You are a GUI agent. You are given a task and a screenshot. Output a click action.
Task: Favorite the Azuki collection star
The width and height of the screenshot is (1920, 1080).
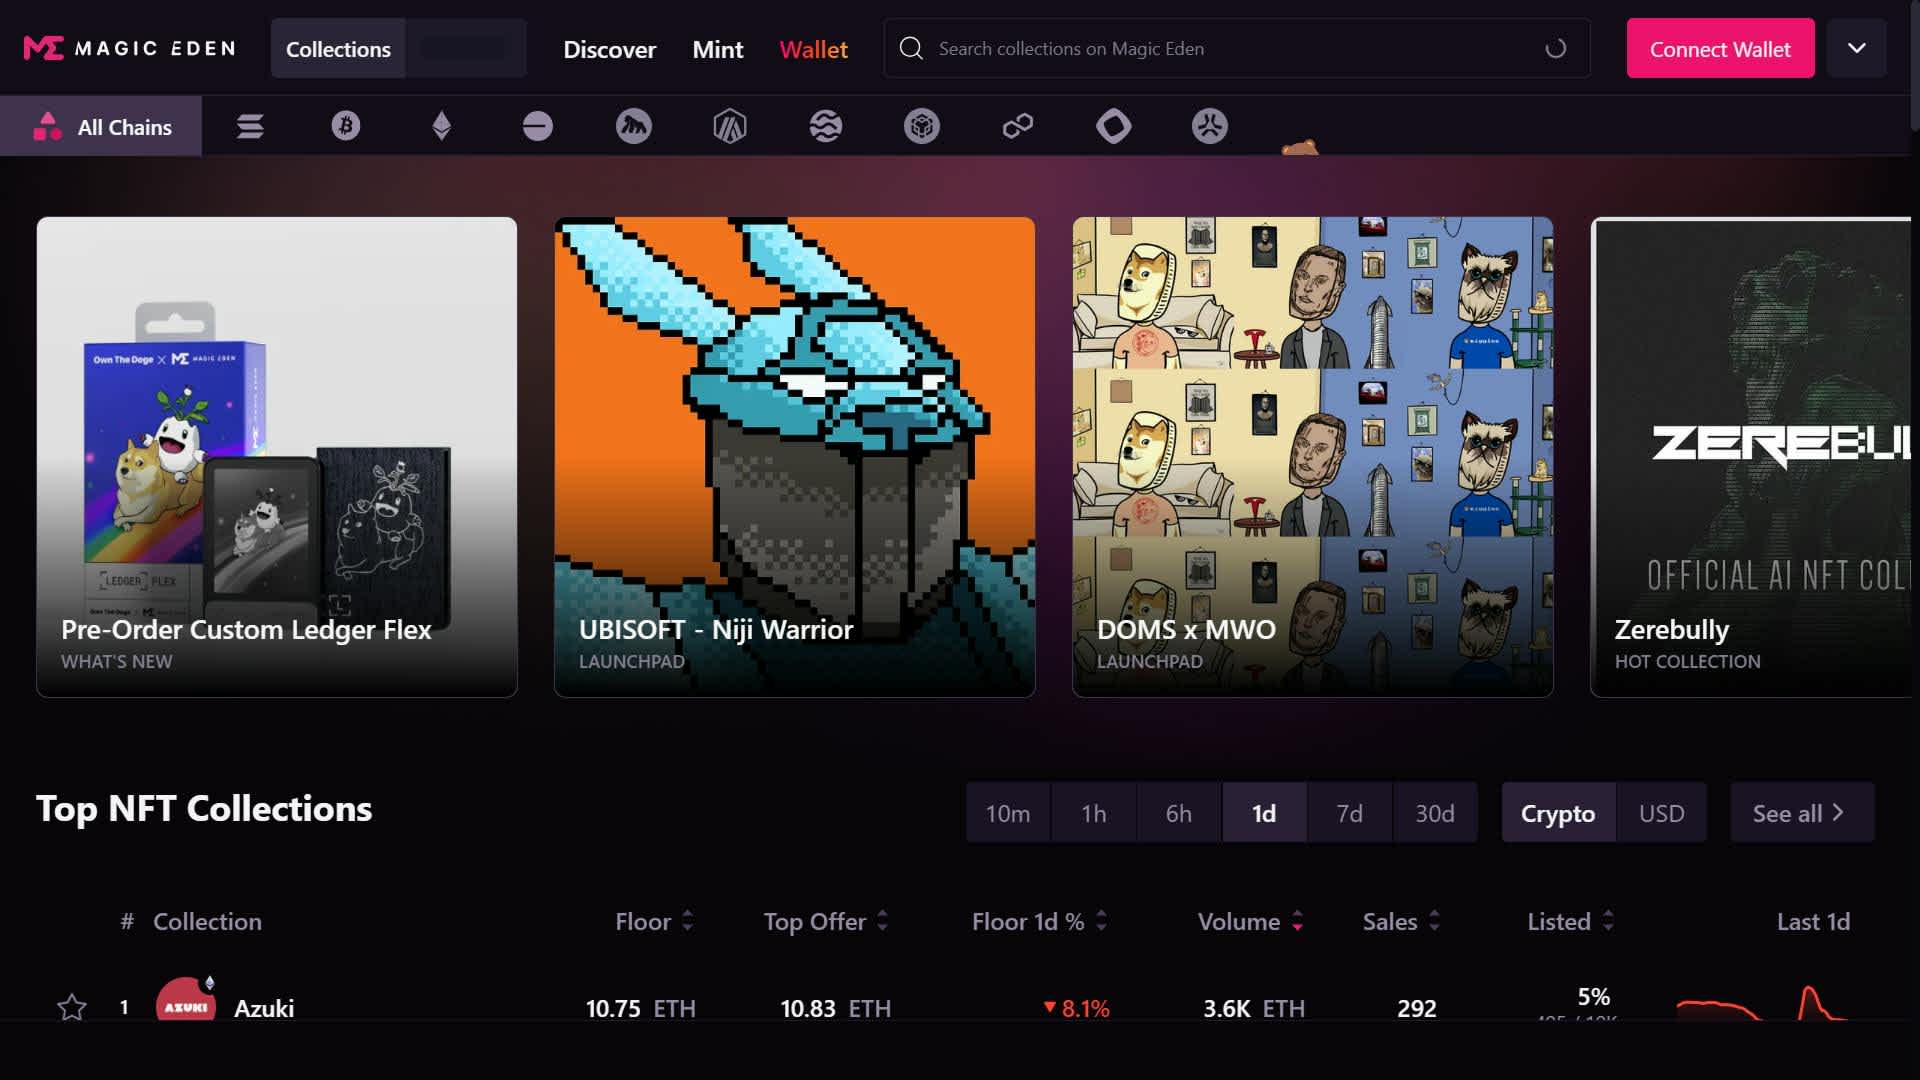(x=71, y=1007)
